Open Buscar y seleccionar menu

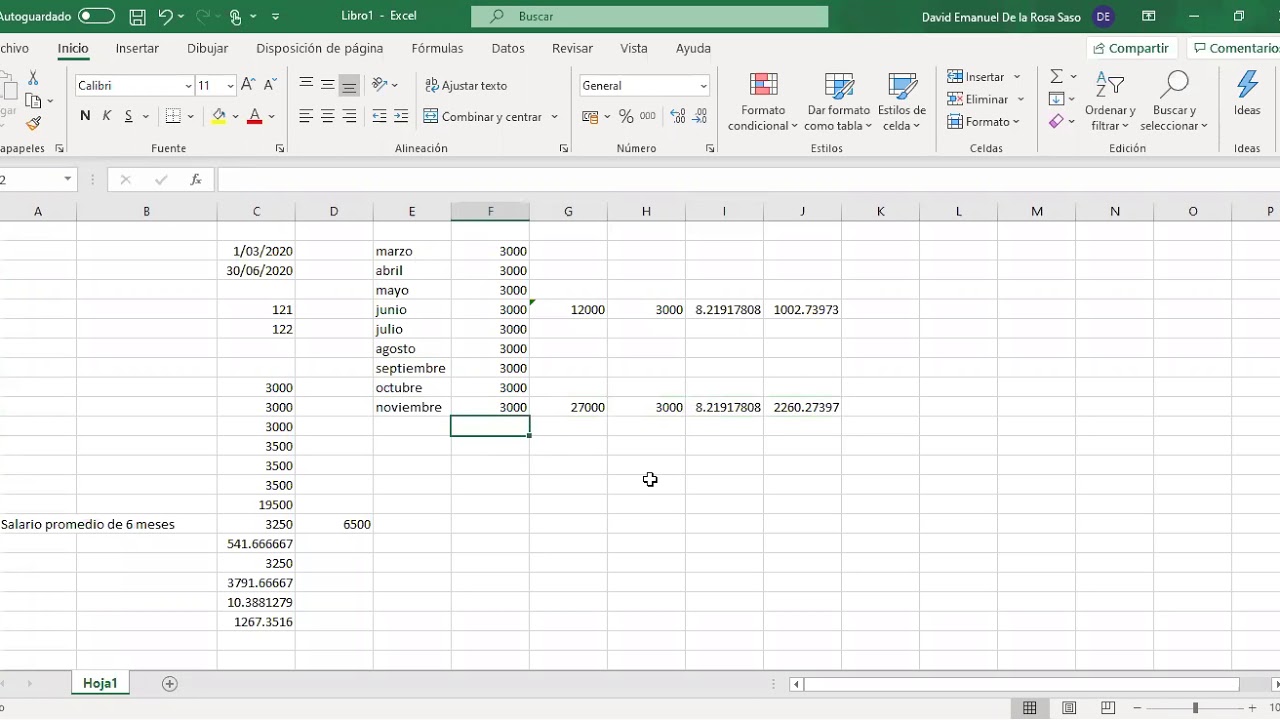pos(1174,101)
